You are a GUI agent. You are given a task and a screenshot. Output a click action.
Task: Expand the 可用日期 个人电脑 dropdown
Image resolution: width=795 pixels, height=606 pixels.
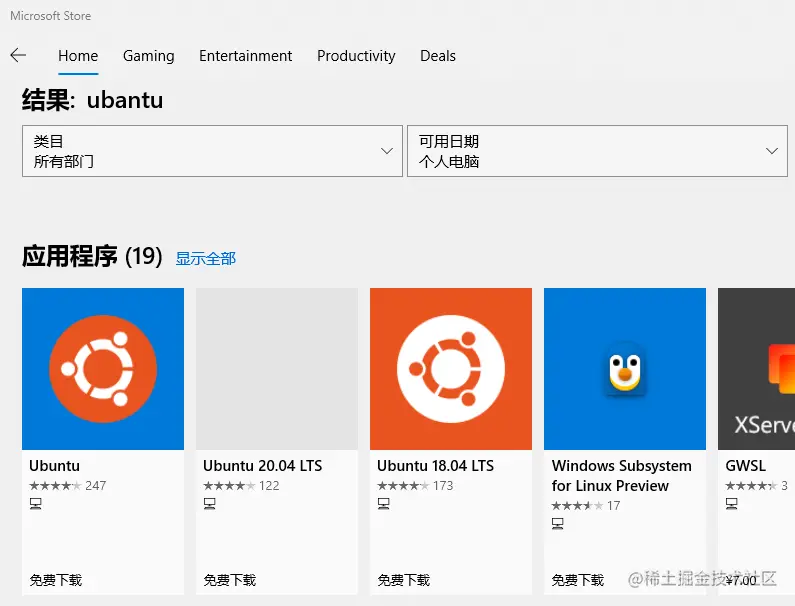point(597,151)
